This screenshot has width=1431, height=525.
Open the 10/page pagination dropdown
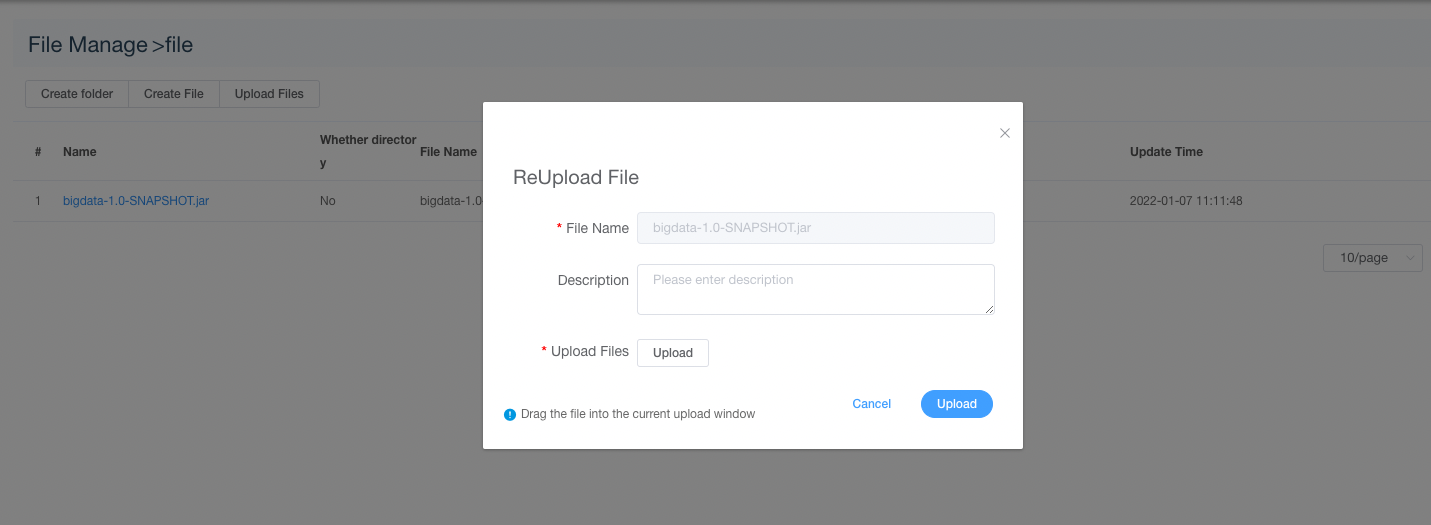(1372, 258)
